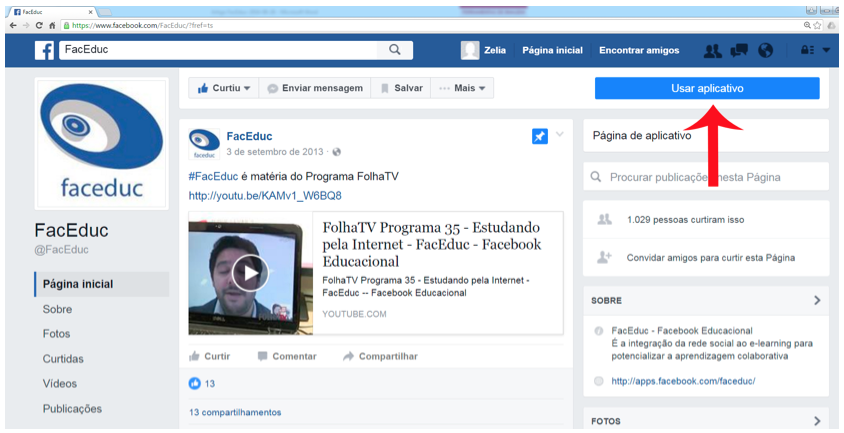Open Encontrar amigos link
Screen dimensions: 844x433
639,51
